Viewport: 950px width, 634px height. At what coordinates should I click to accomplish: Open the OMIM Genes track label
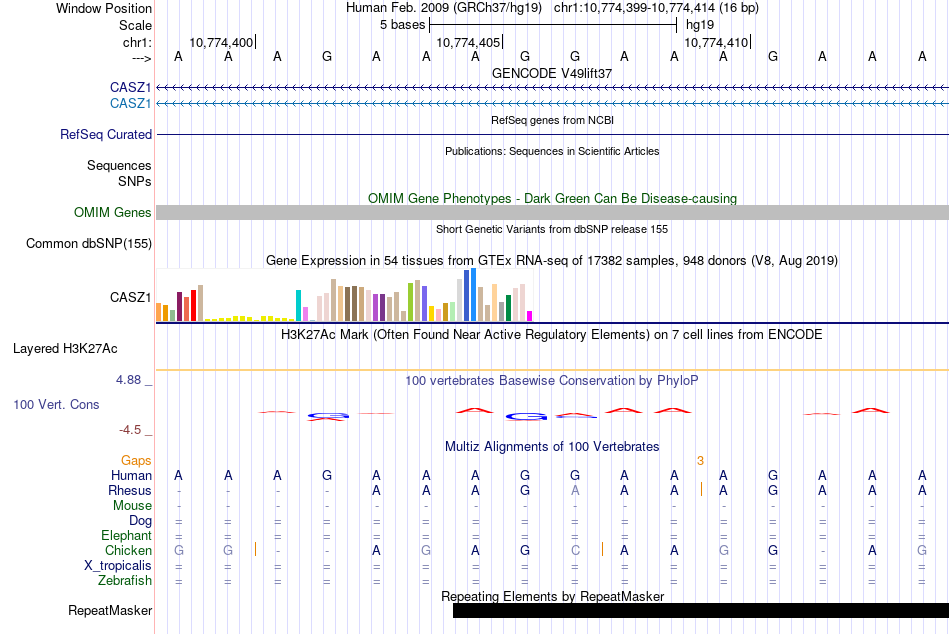[x=113, y=212]
